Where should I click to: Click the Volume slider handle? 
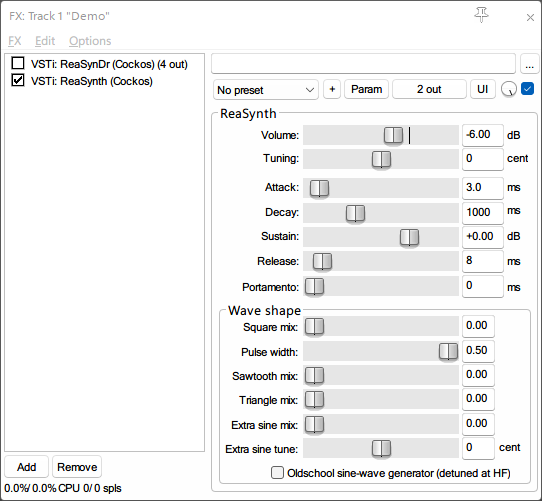(x=393, y=135)
